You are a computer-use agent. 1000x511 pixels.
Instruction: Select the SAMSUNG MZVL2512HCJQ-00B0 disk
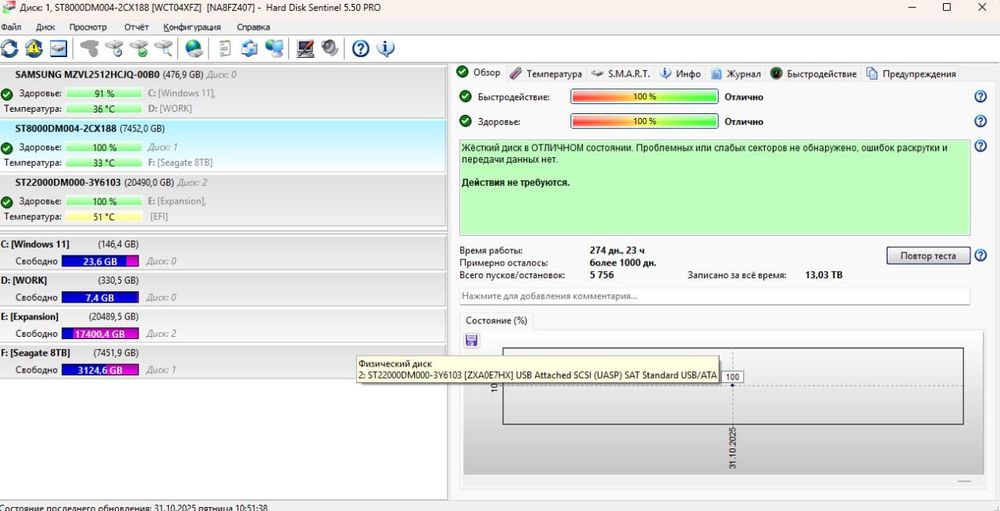click(223, 91)
